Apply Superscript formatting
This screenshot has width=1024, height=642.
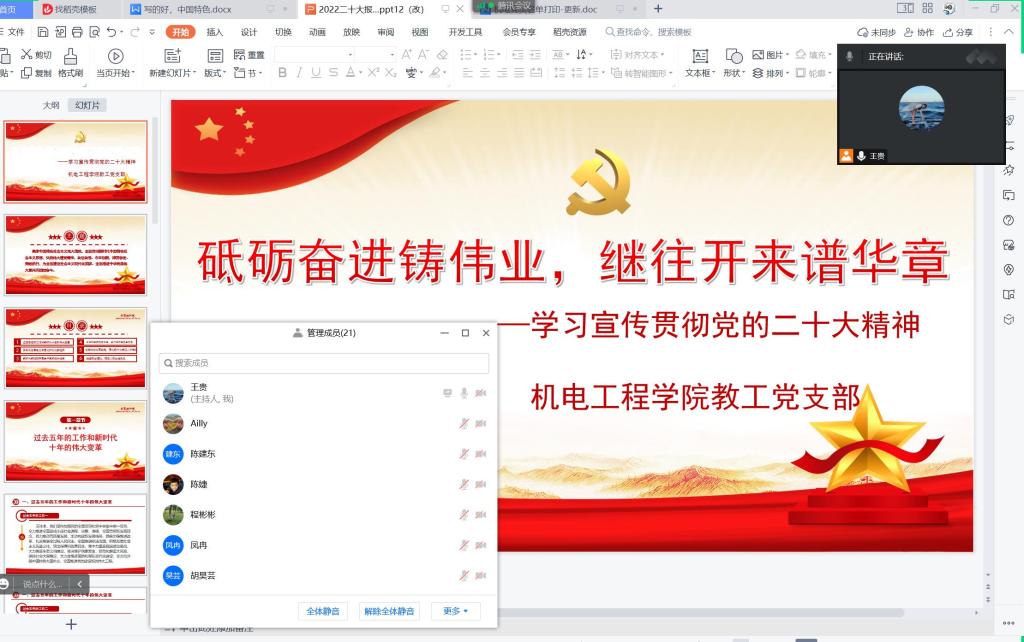point(374,72)
